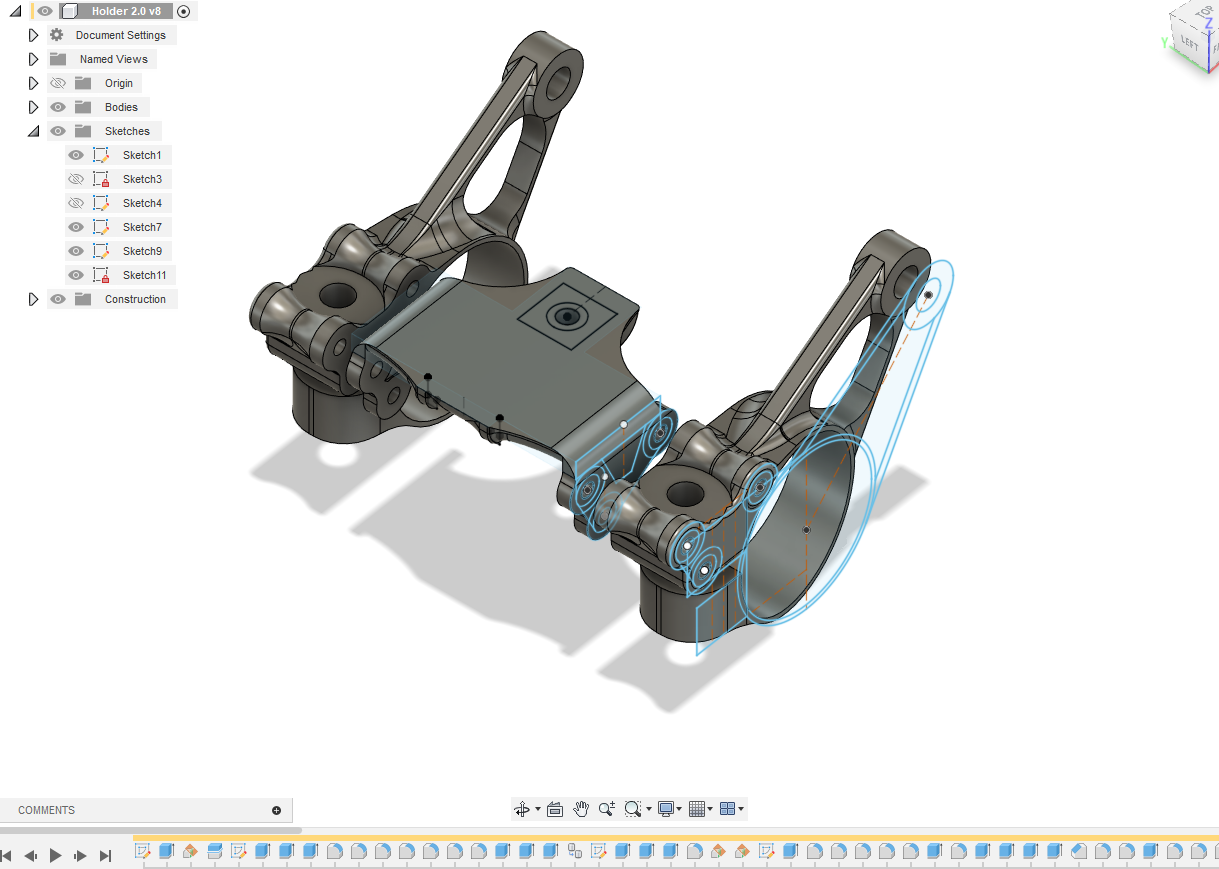1219x869 pixels.
Task: Select the two-linked-blocks feature in timeline
Action: tap(575, 851)
